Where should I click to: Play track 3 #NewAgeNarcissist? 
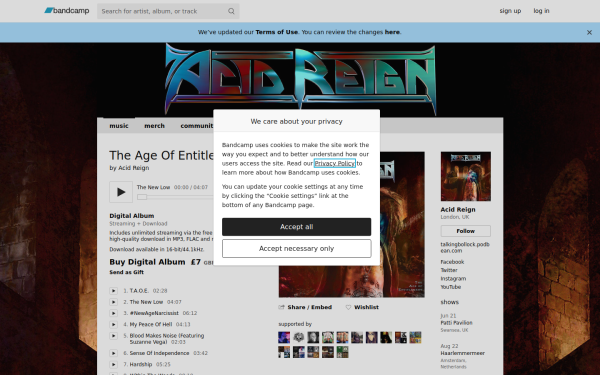[x=113, y=313]
